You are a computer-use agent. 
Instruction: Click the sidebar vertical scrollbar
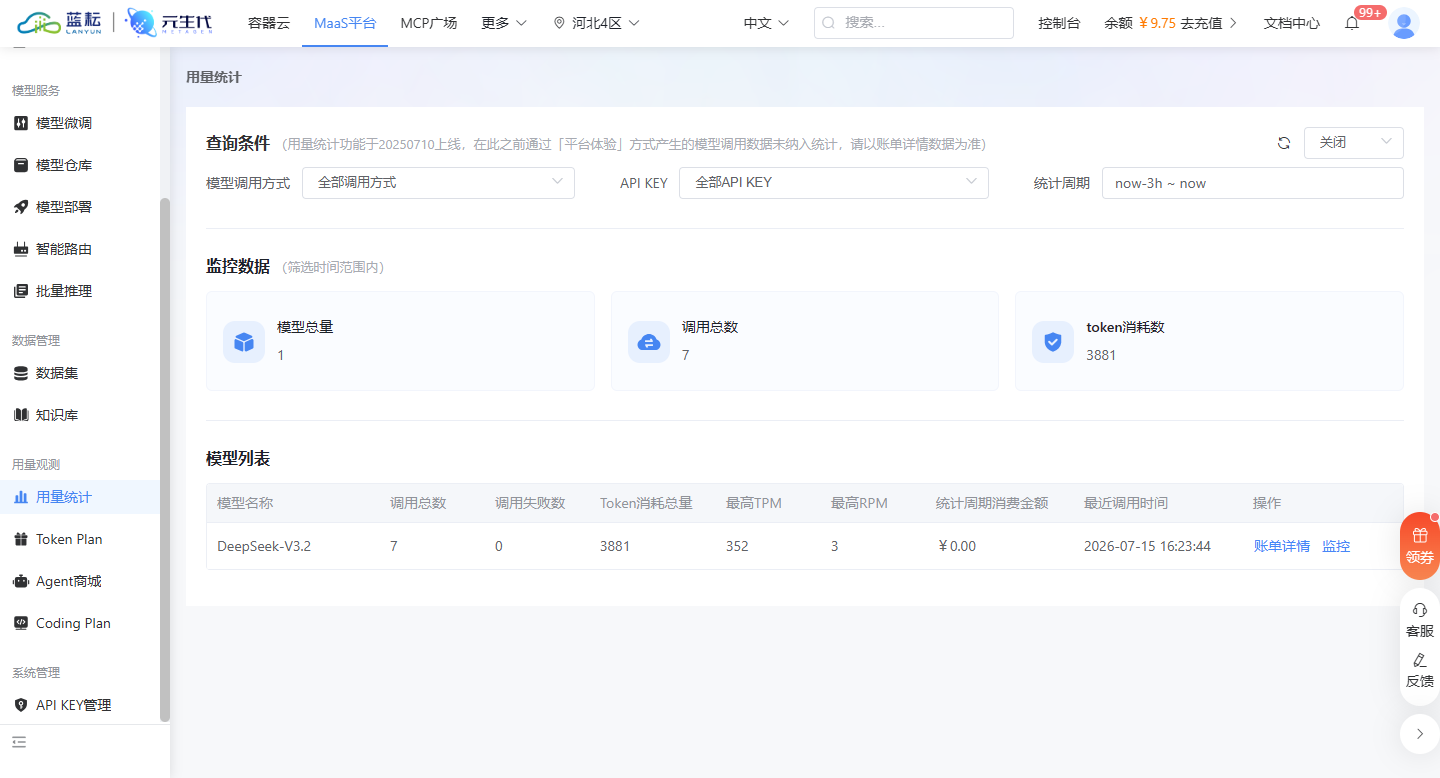coord(165,460)
